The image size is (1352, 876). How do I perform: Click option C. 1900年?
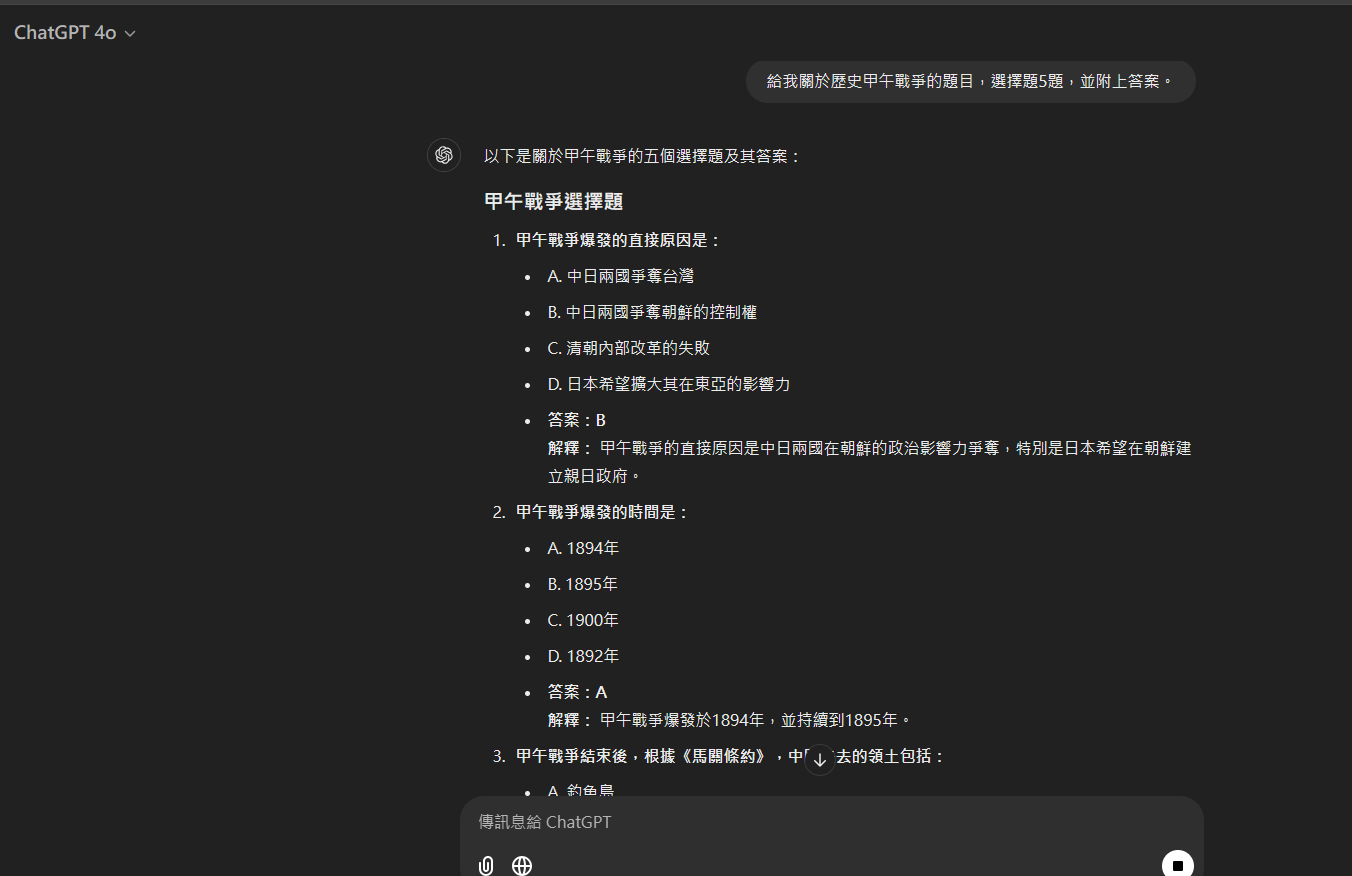[x=583, y=620]
